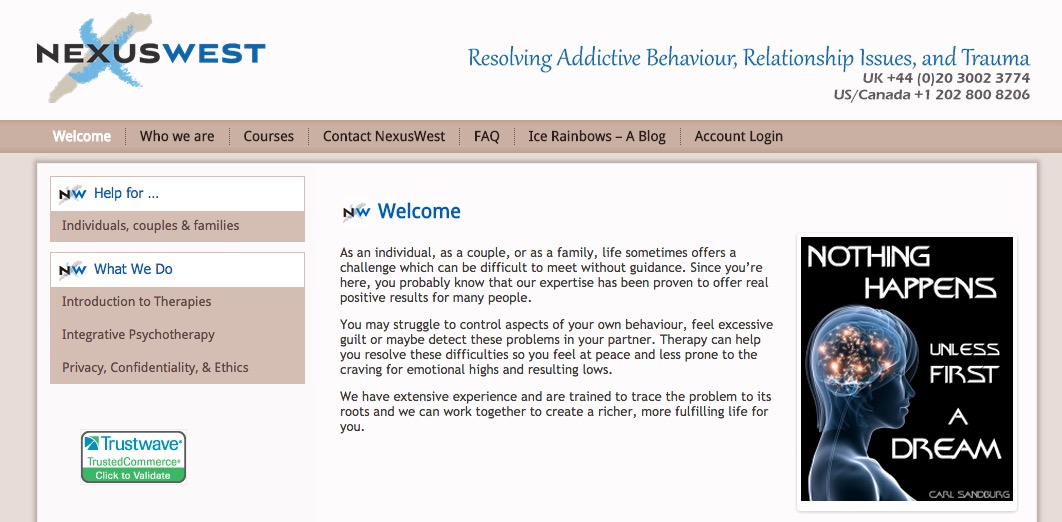Click the What We Do heading

(133, 269)
